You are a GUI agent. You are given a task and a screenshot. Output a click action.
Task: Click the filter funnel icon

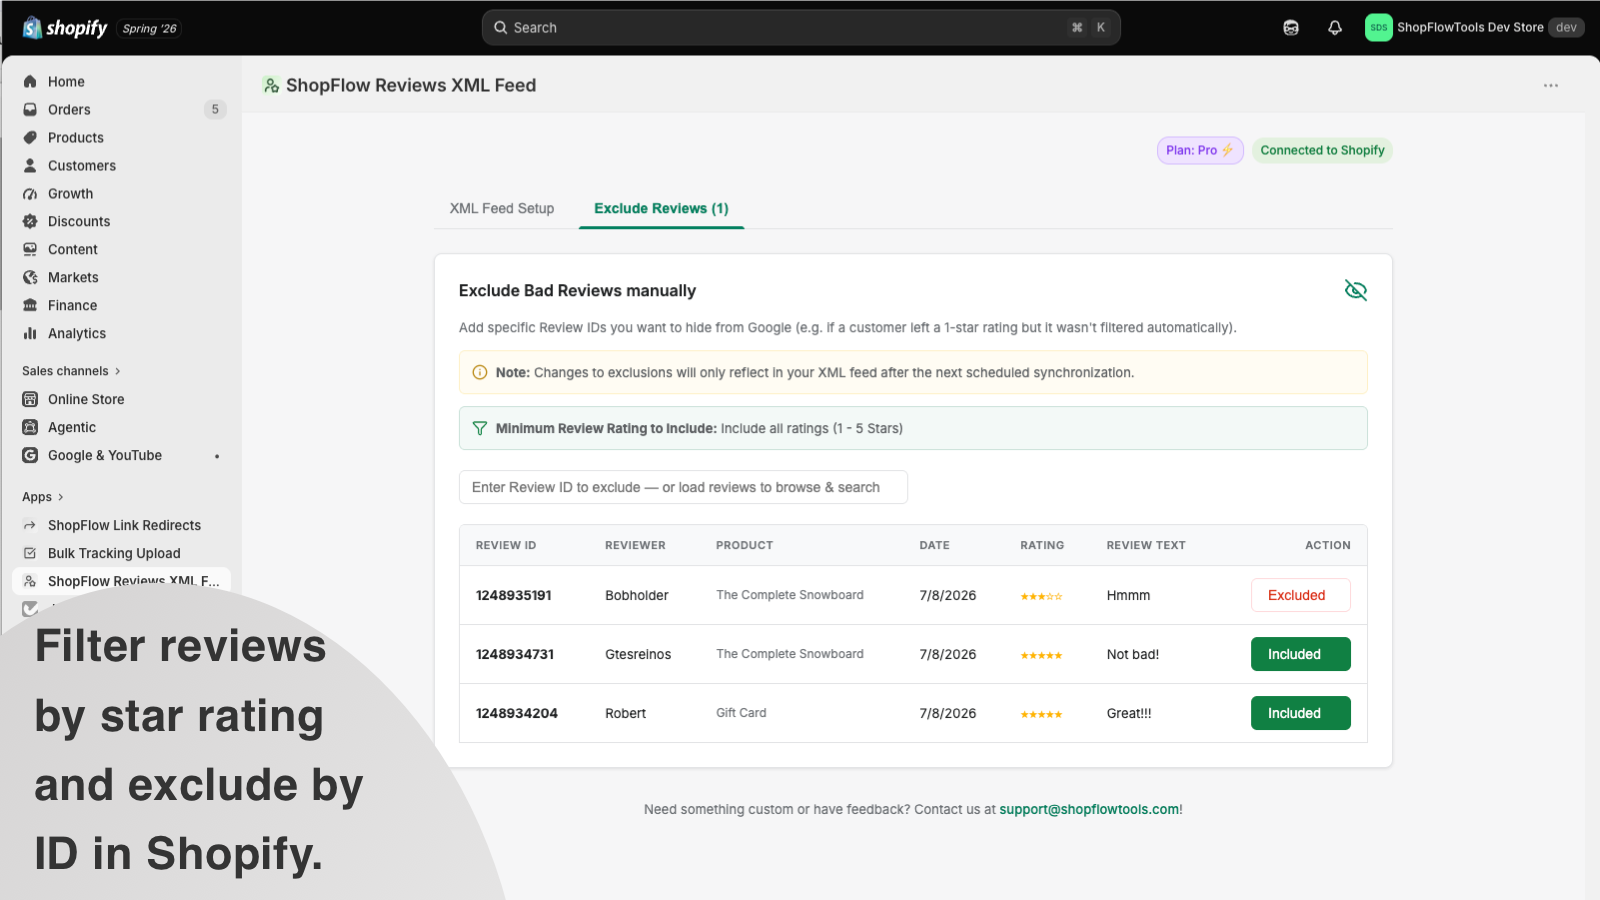(x=480, y=428)
